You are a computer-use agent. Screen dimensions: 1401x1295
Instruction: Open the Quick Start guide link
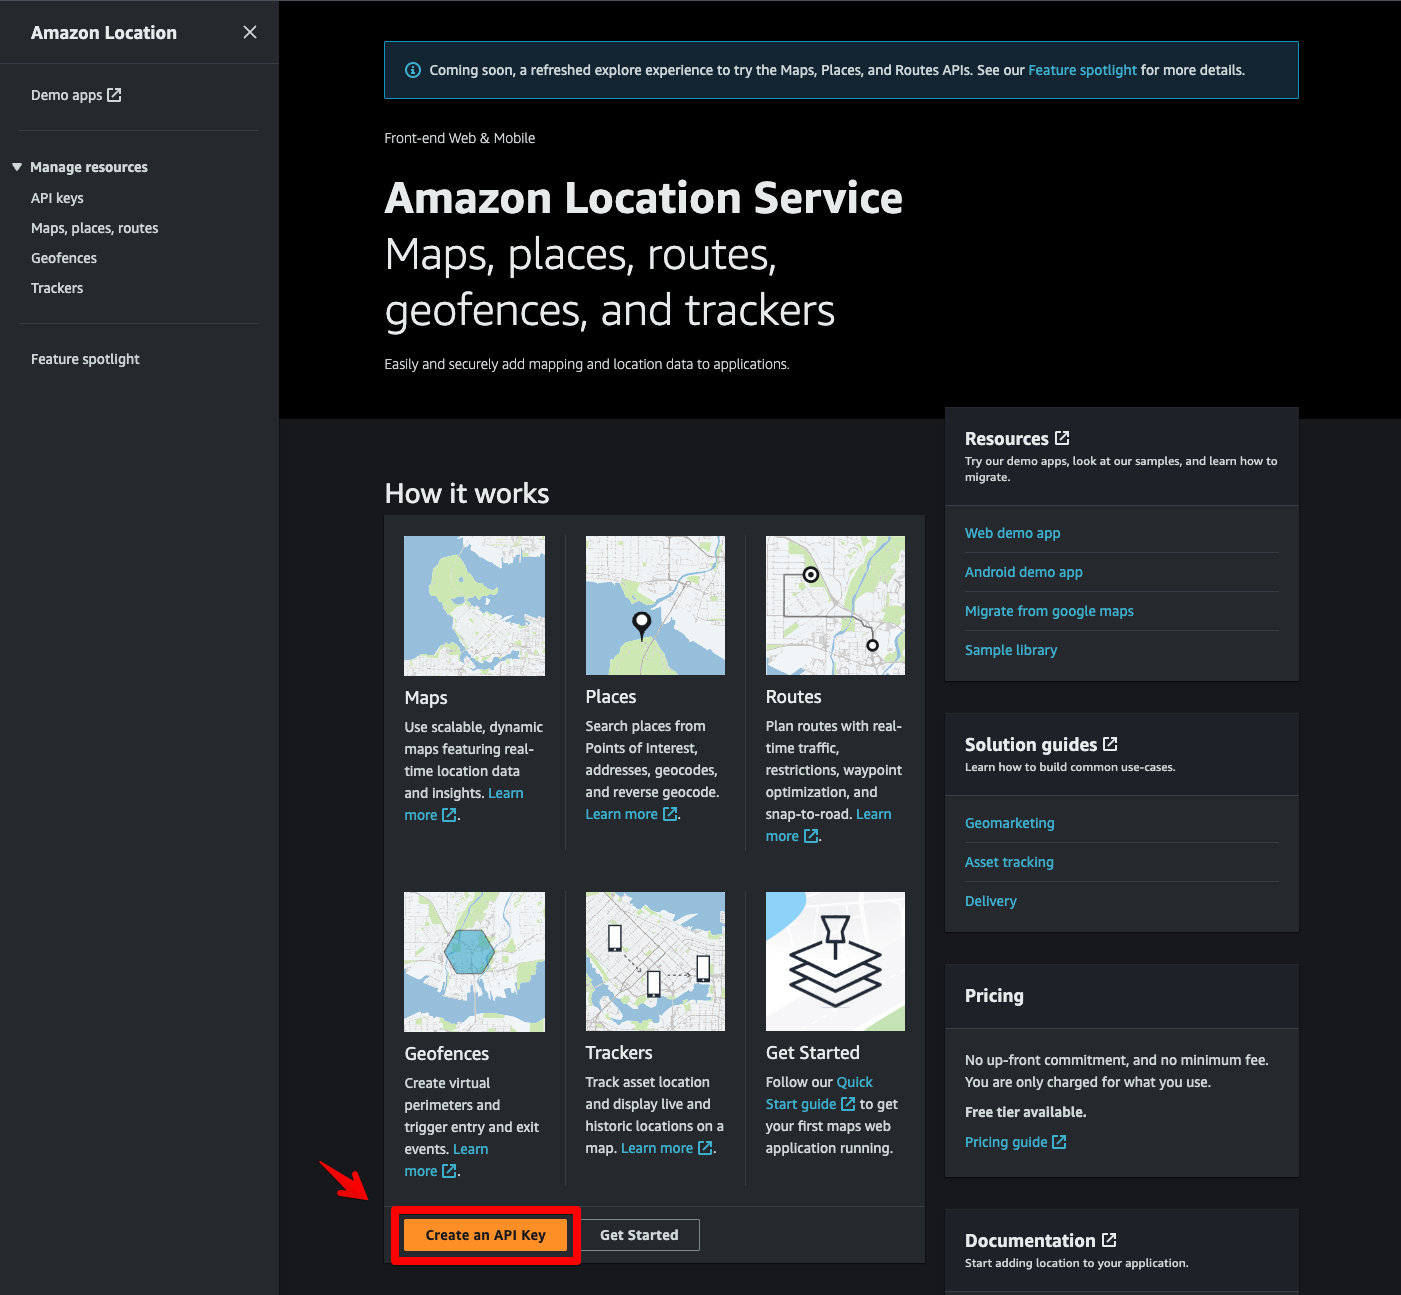tap(801, 1104)
